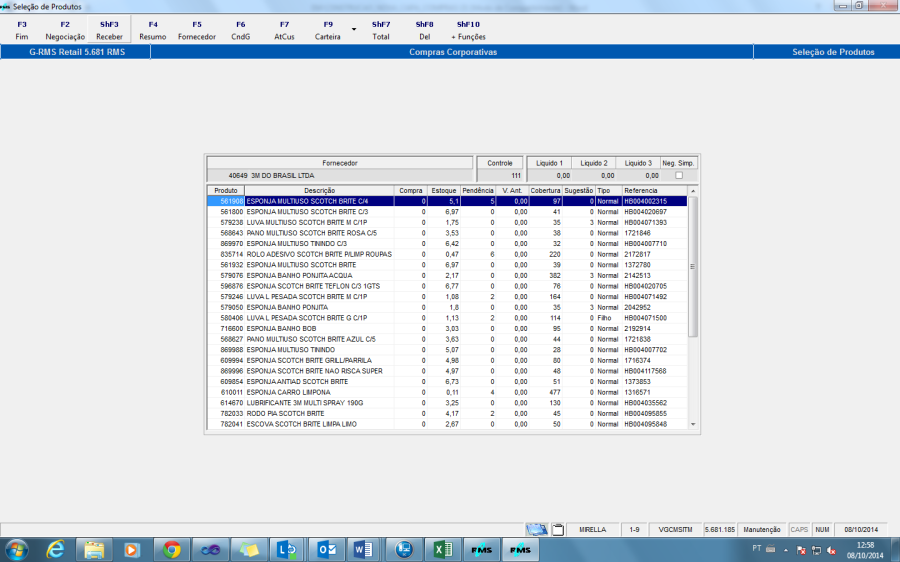
Task: Open the ShF10 + Funções menu
Action: (x=468, y=30)
